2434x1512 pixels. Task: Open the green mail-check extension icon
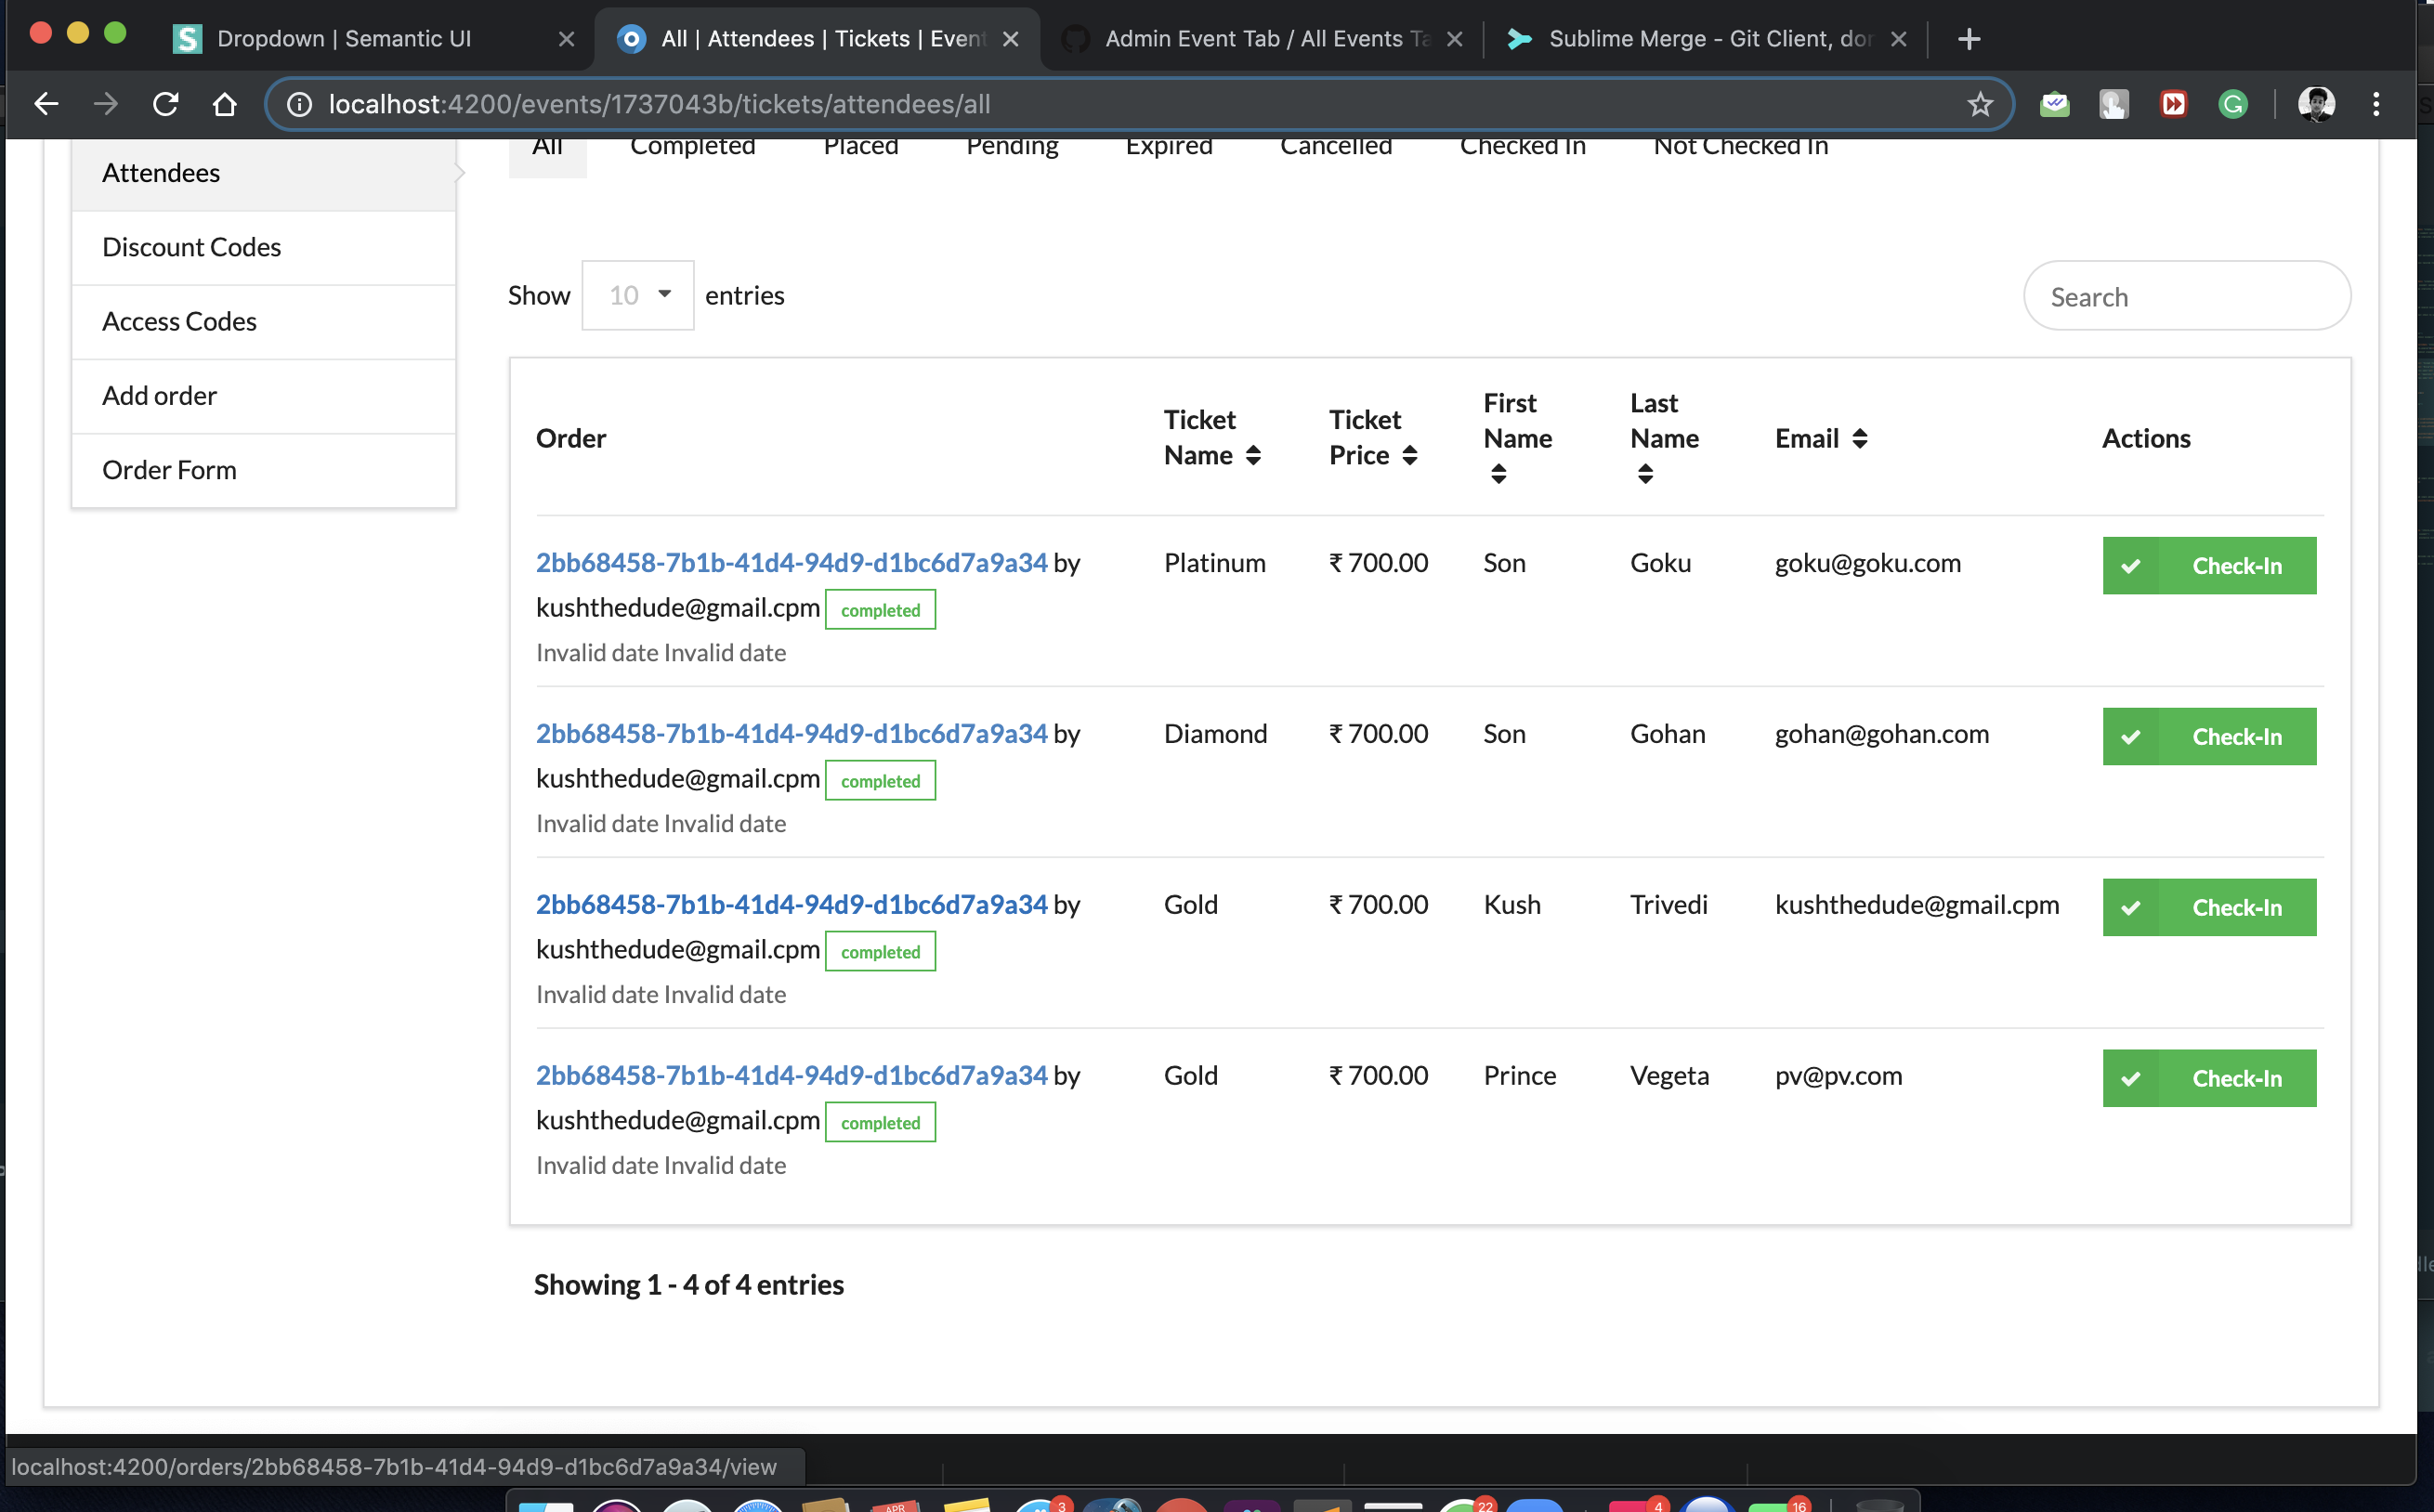pos(2054,104)
